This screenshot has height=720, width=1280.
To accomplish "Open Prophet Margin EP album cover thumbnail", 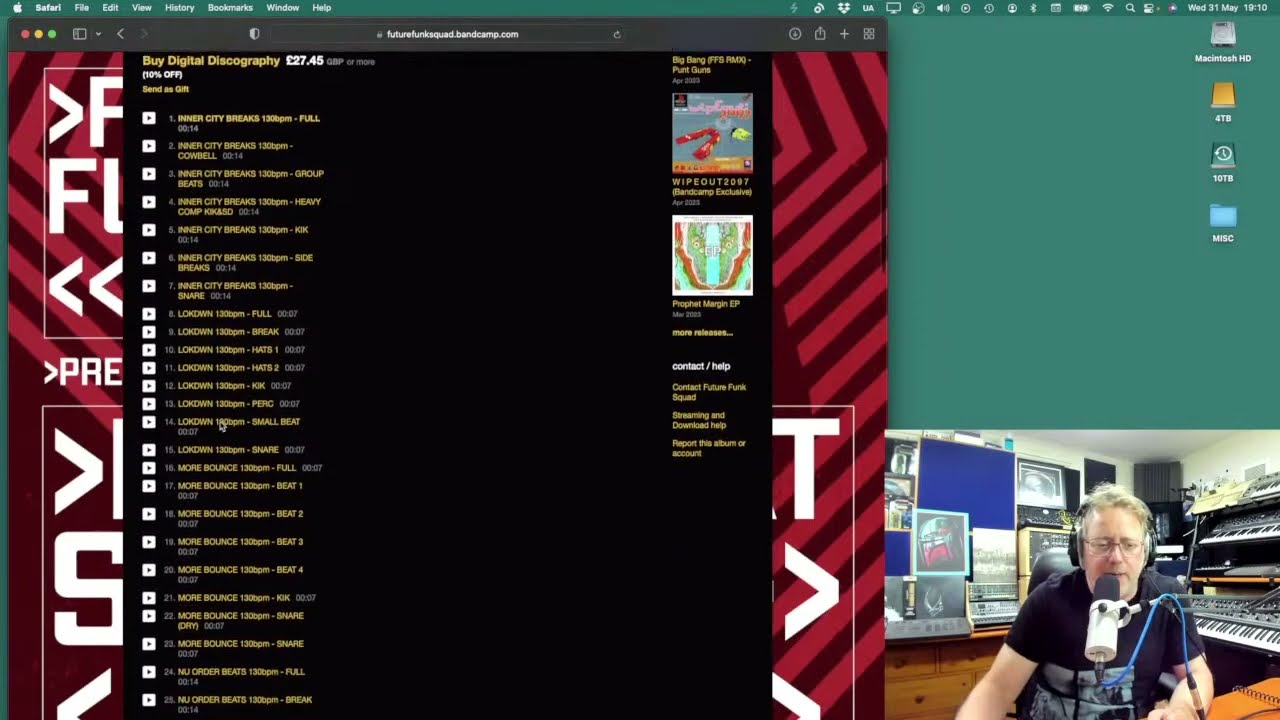I will (x=712, y=255).
